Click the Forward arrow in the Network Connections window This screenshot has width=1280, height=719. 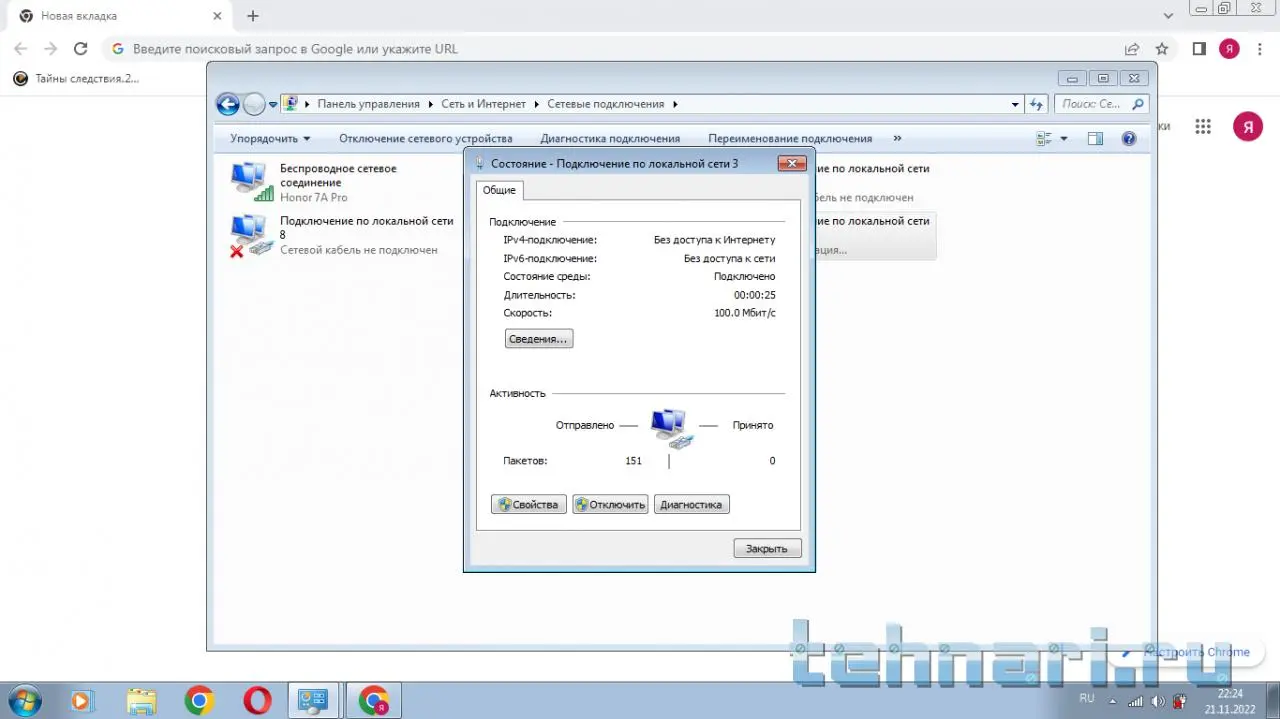coord(254,104)
